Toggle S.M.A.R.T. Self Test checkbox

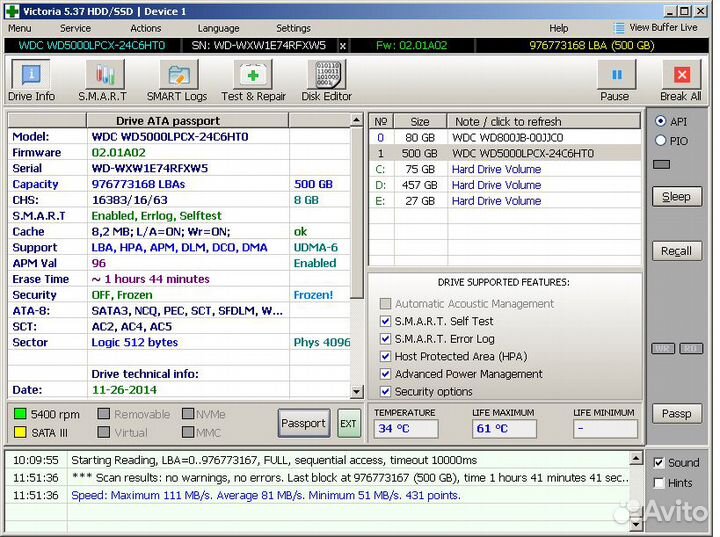tap(385, 321)
